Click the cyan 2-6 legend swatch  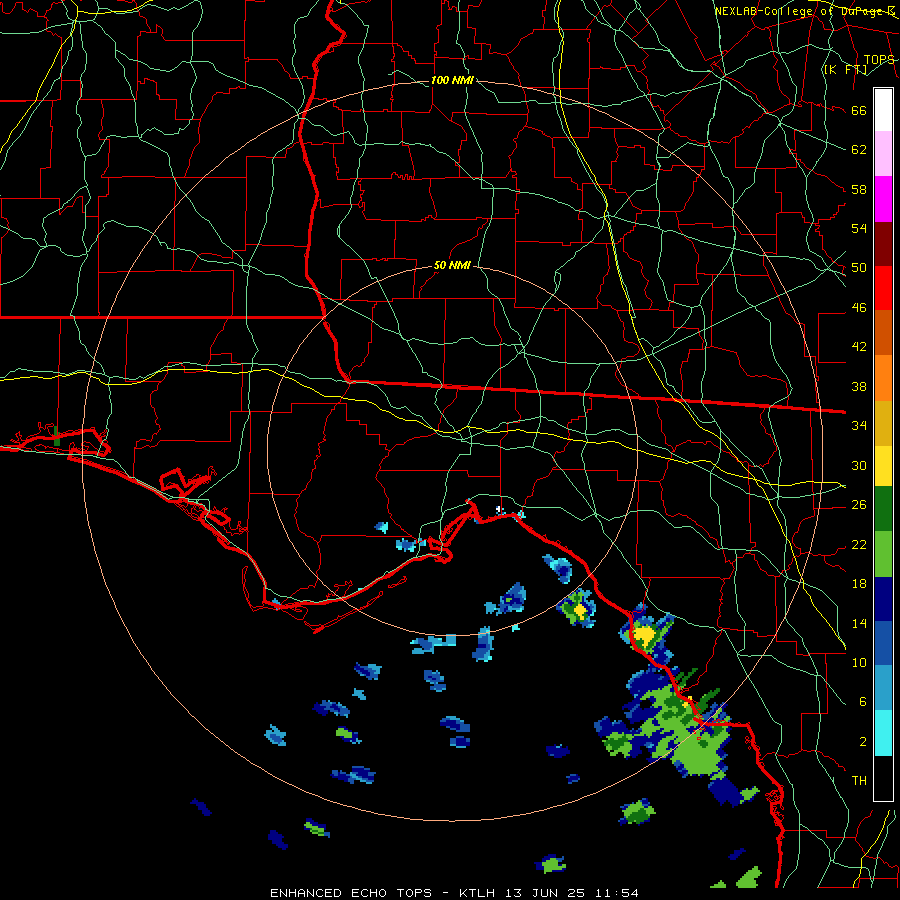(x=883, y=733)
